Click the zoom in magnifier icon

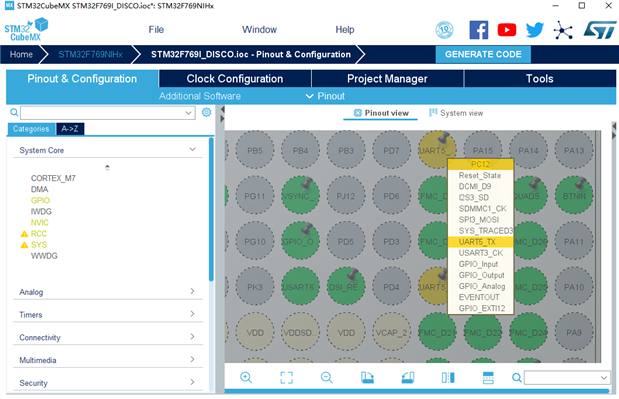[246, 377]
